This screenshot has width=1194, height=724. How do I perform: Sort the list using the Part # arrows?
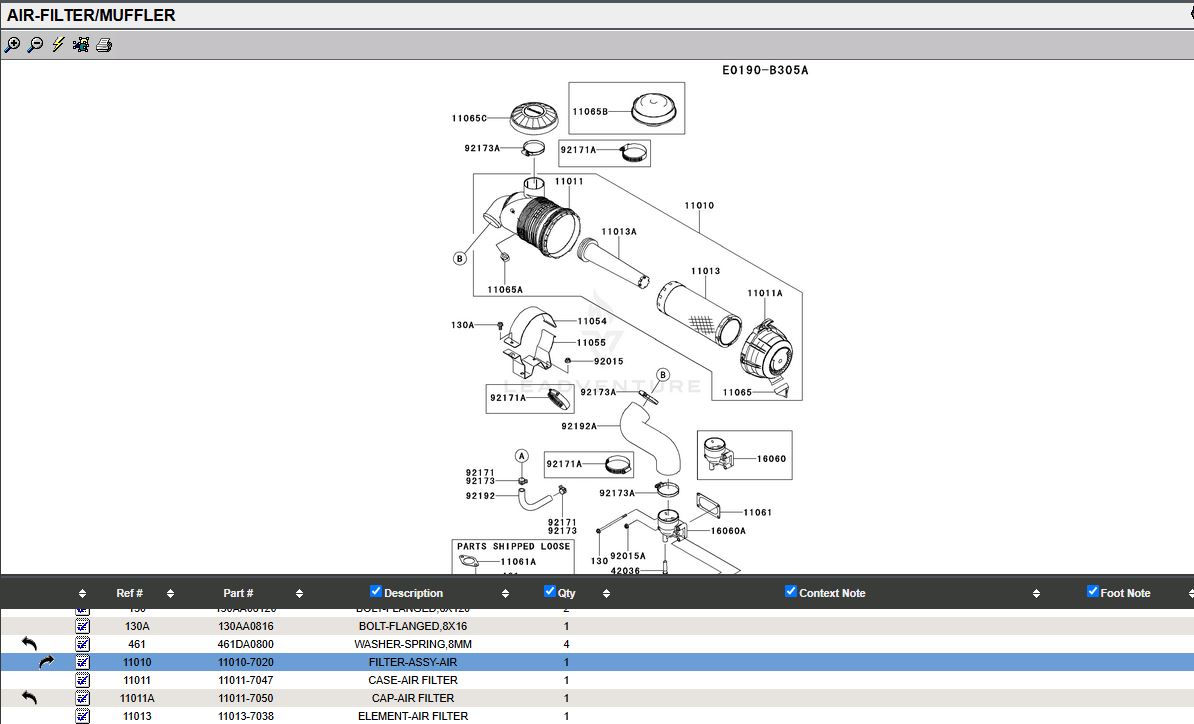[x=299, y=593]
